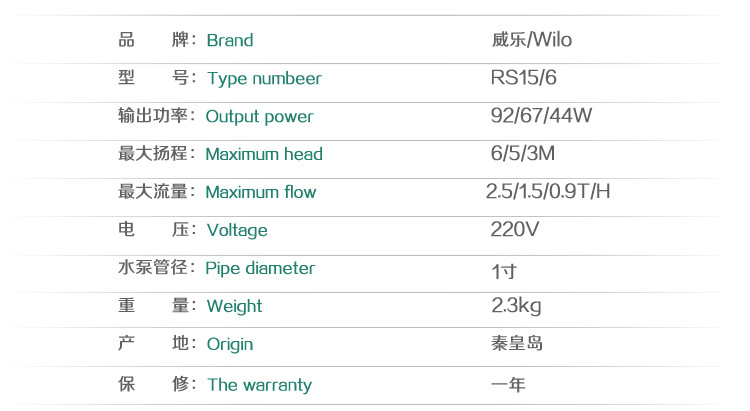Click the Maximum head label
This screenshot has height=411, width=750.
pyautogui.click(x=264, y=154)
